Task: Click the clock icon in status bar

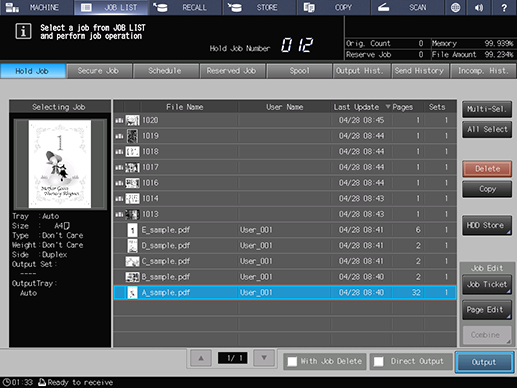Action: coord(6,382)
